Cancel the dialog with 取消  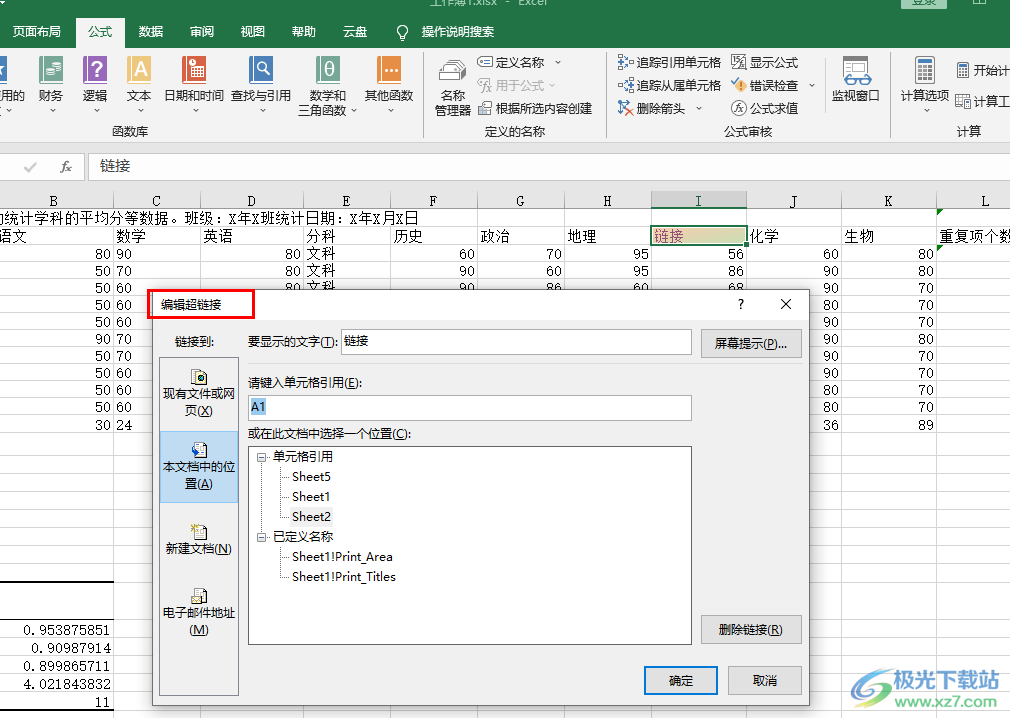765,681
